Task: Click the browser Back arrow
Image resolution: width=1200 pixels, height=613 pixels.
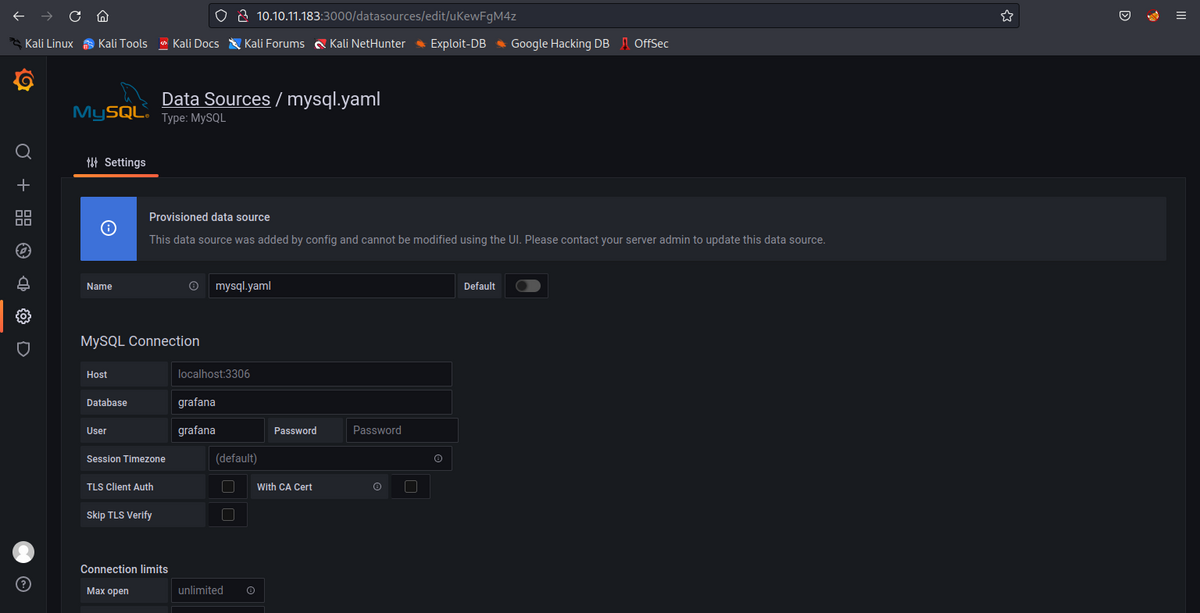Action: pos(19,16)
